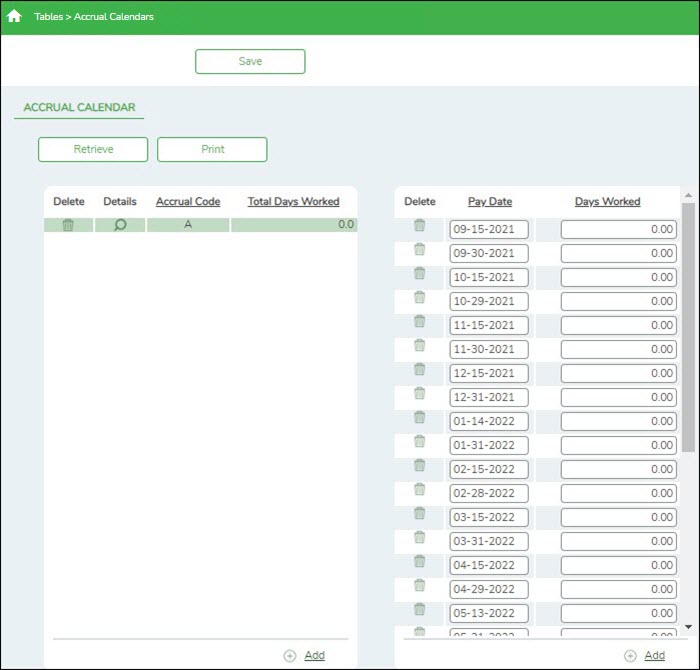The width and height of the screenshot is (700, 670).
Task: Delete the 01-14-2022 pay date row
Action: tap(419, 417)
